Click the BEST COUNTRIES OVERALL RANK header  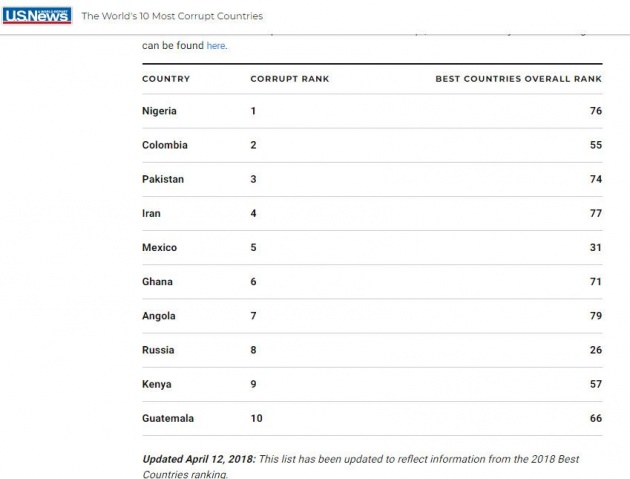519,79
